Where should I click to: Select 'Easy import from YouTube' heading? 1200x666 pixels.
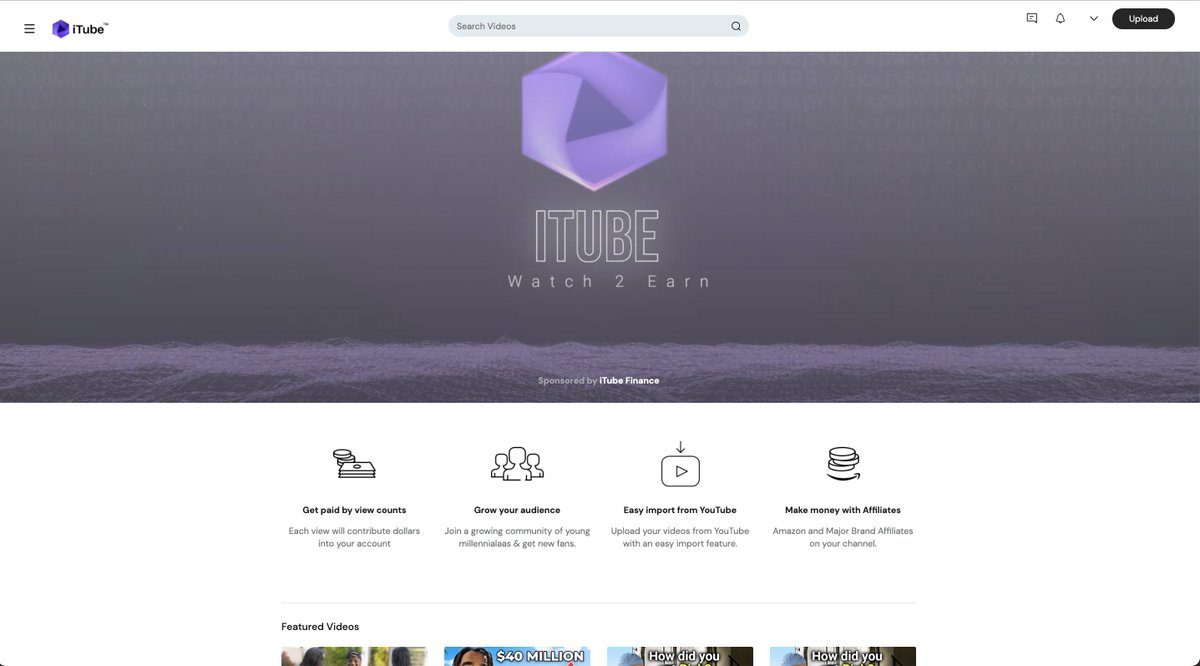680,510
